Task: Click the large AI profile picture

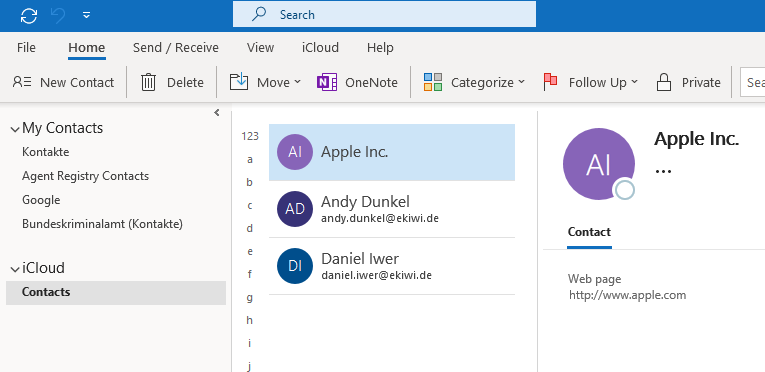Action: [x=599, y=164]
